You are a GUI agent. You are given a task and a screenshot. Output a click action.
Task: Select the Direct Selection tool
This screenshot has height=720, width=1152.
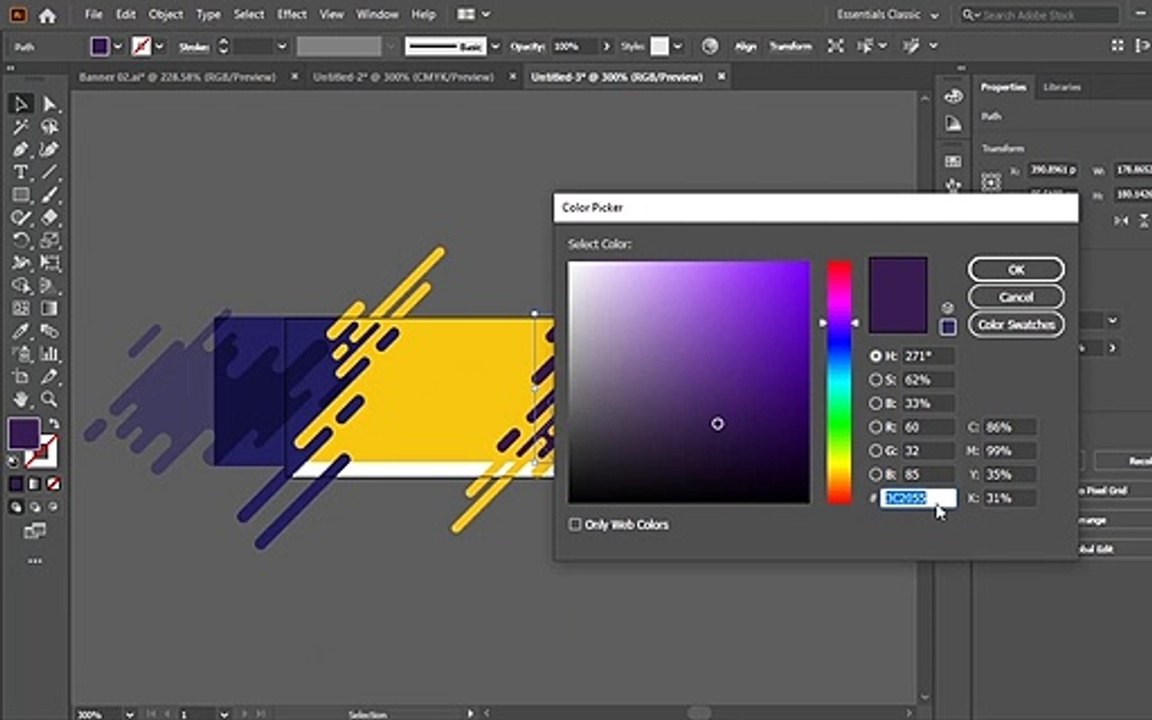click(x=49, y=104)
